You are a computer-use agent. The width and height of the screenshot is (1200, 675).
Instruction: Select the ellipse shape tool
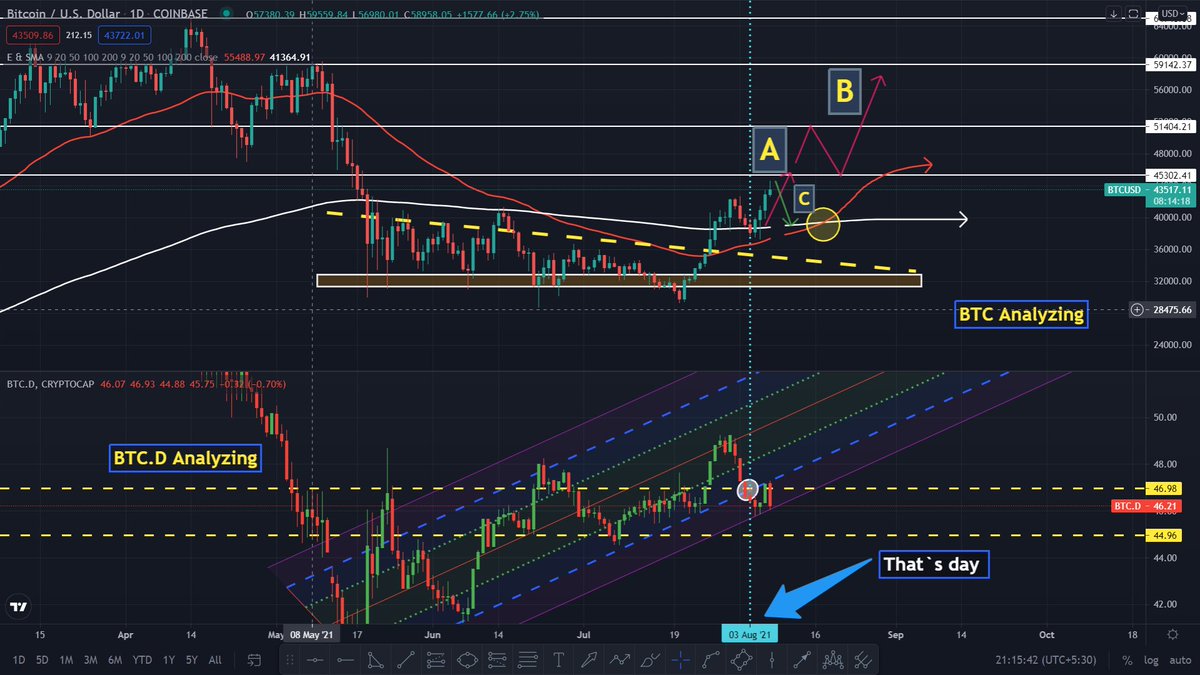point(467,660)
